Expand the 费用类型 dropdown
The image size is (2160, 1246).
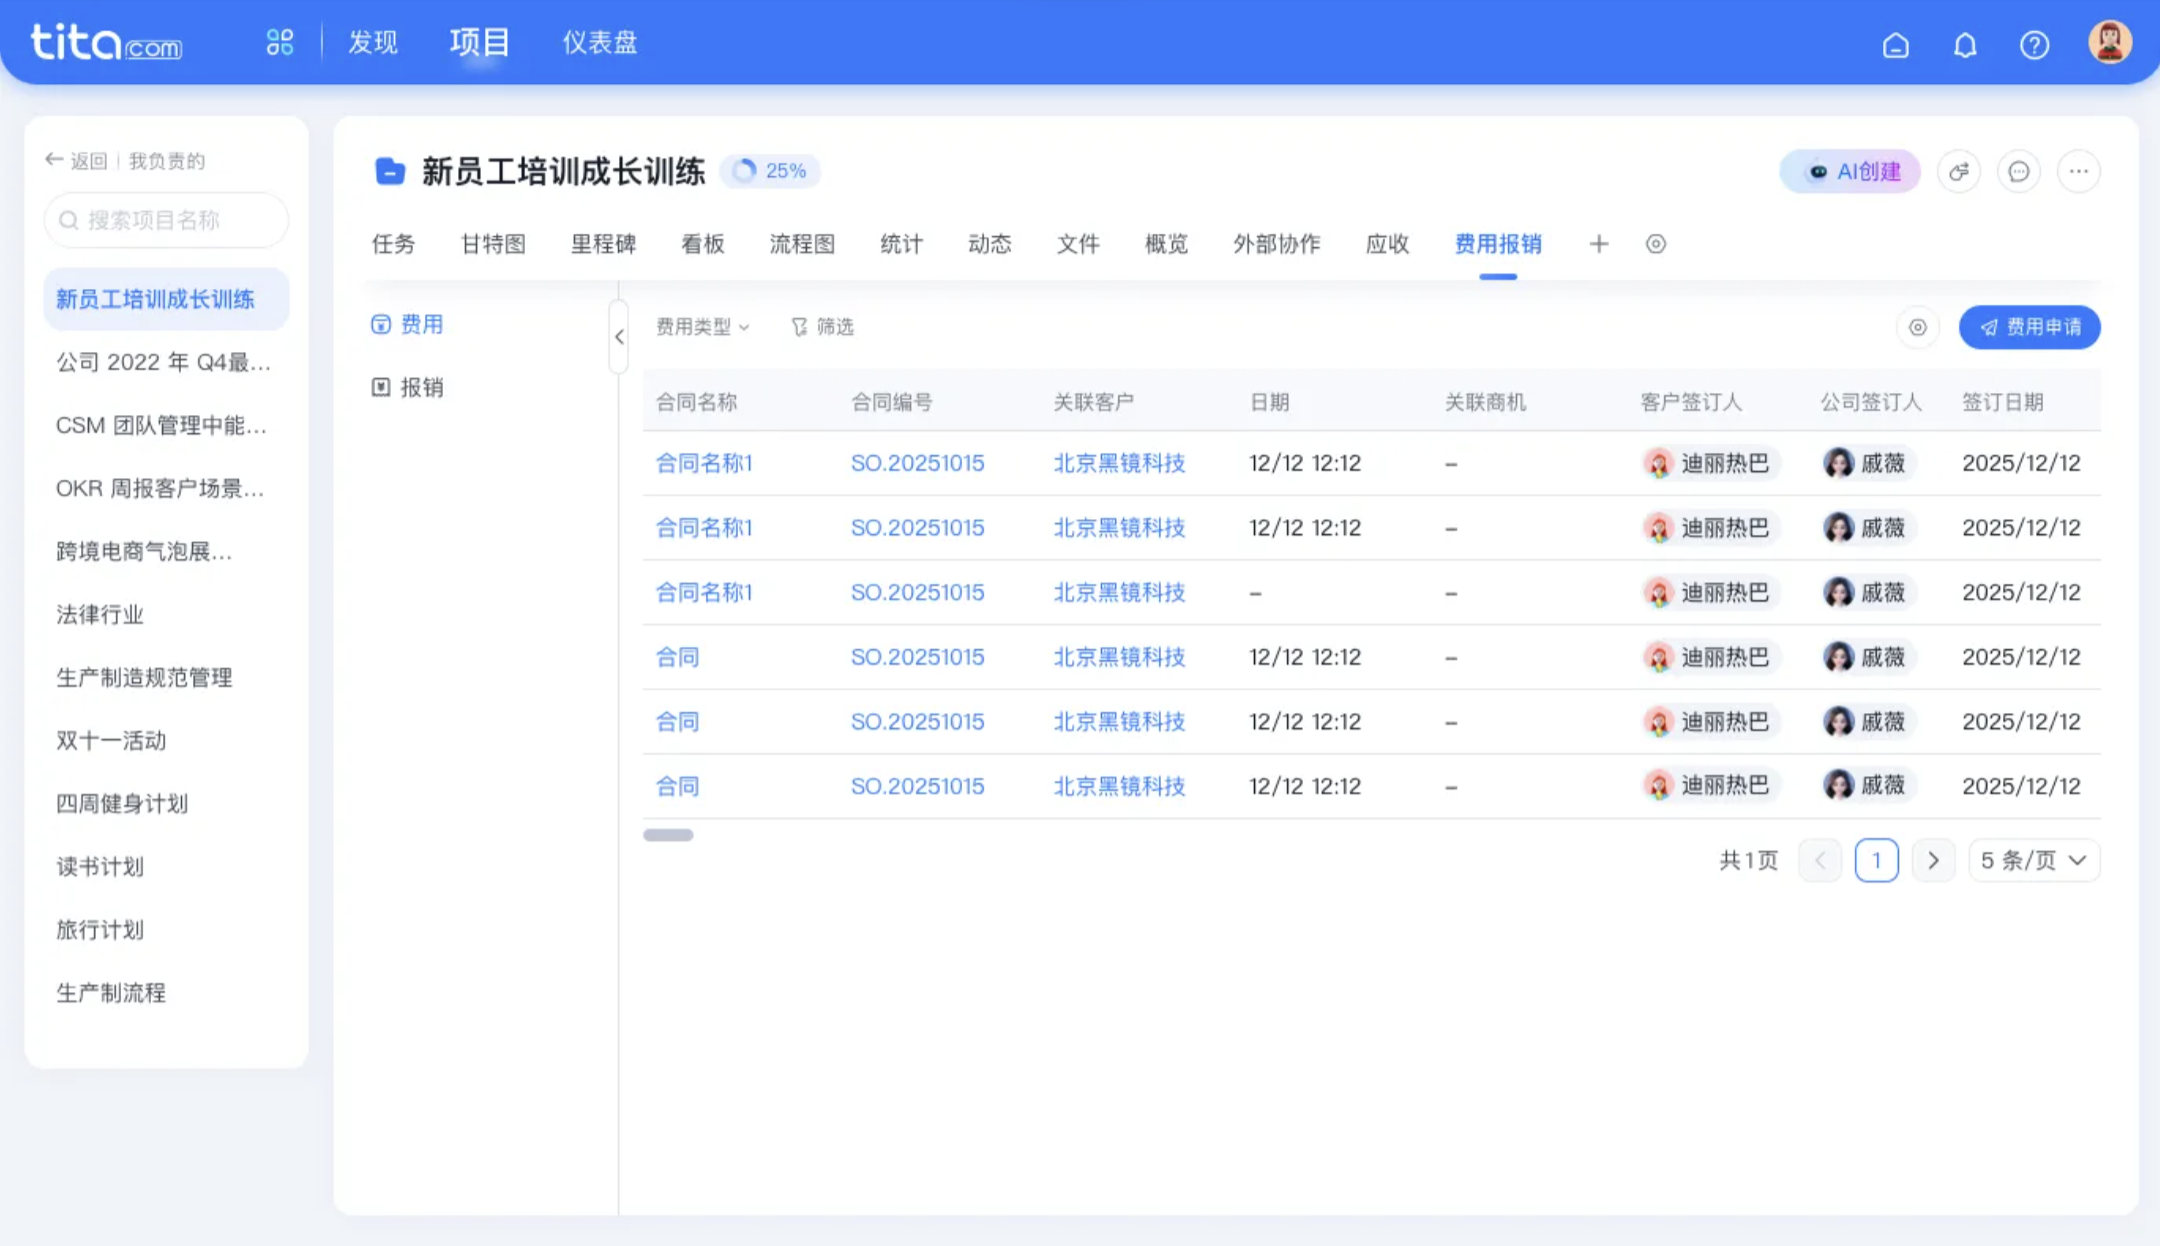tap(702, 327)
